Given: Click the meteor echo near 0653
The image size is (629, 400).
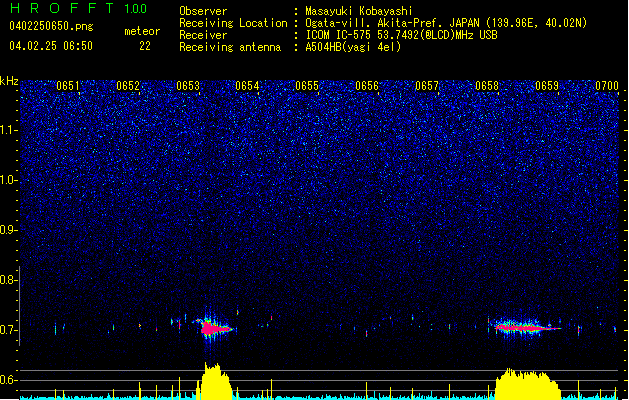Looking at the screenshot, I should (214, 327).
